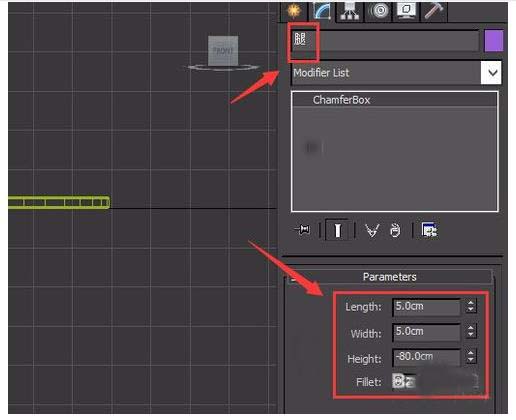Increase Height with the spinner up arrow
The image size is (516, 420).
coord(470,353)
